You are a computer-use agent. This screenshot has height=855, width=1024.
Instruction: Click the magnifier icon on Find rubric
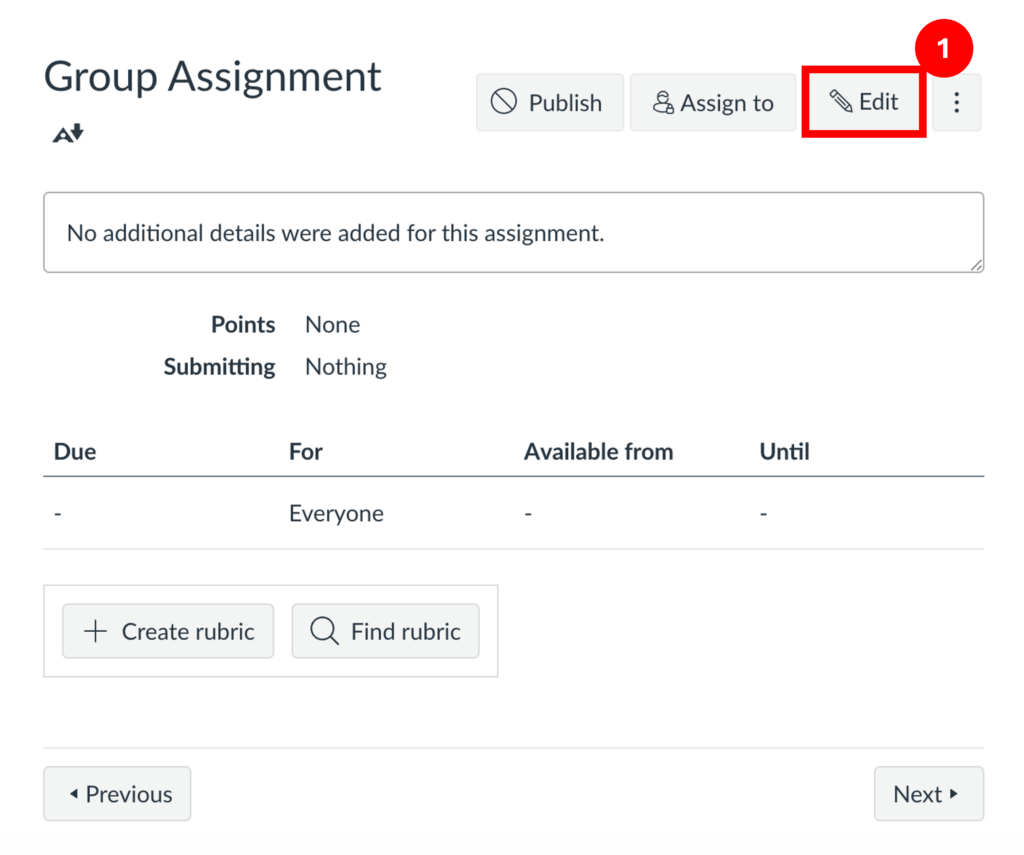(x=324, y=631)
